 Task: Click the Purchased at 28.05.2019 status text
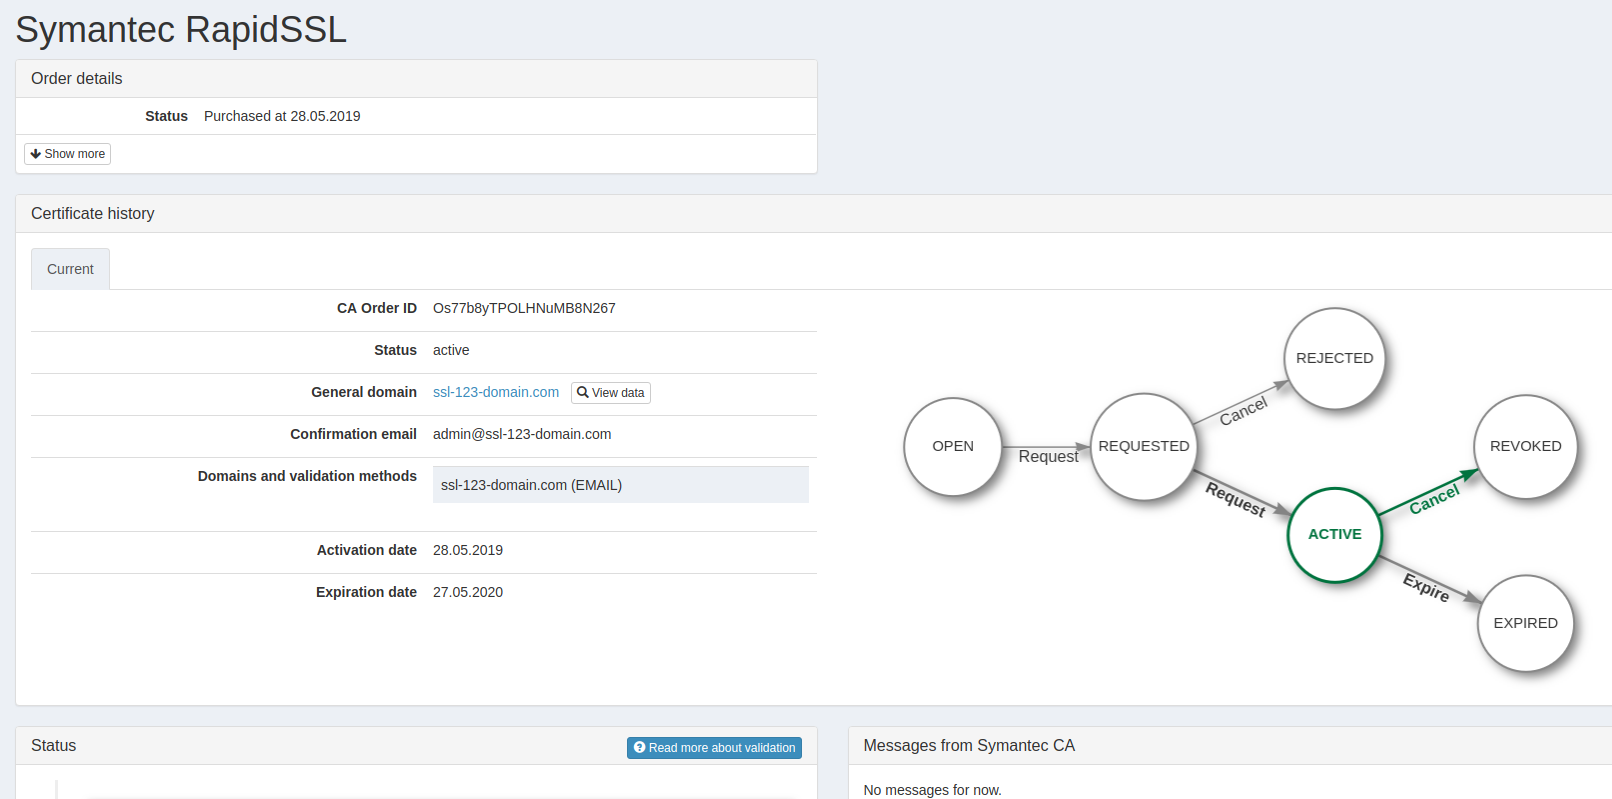(x=282, y=116)
